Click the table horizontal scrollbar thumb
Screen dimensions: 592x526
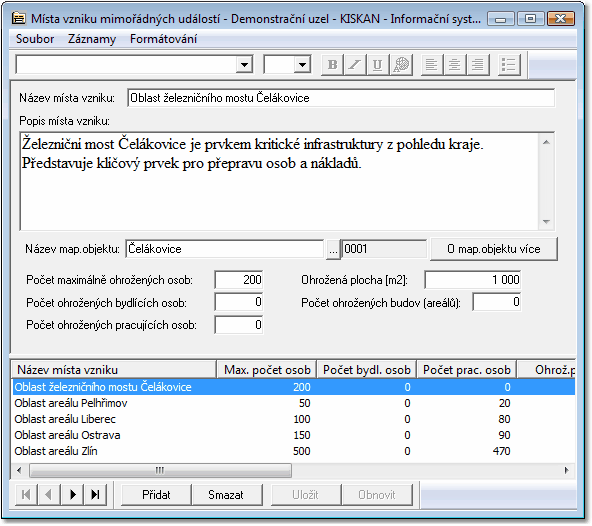point(160,470)
